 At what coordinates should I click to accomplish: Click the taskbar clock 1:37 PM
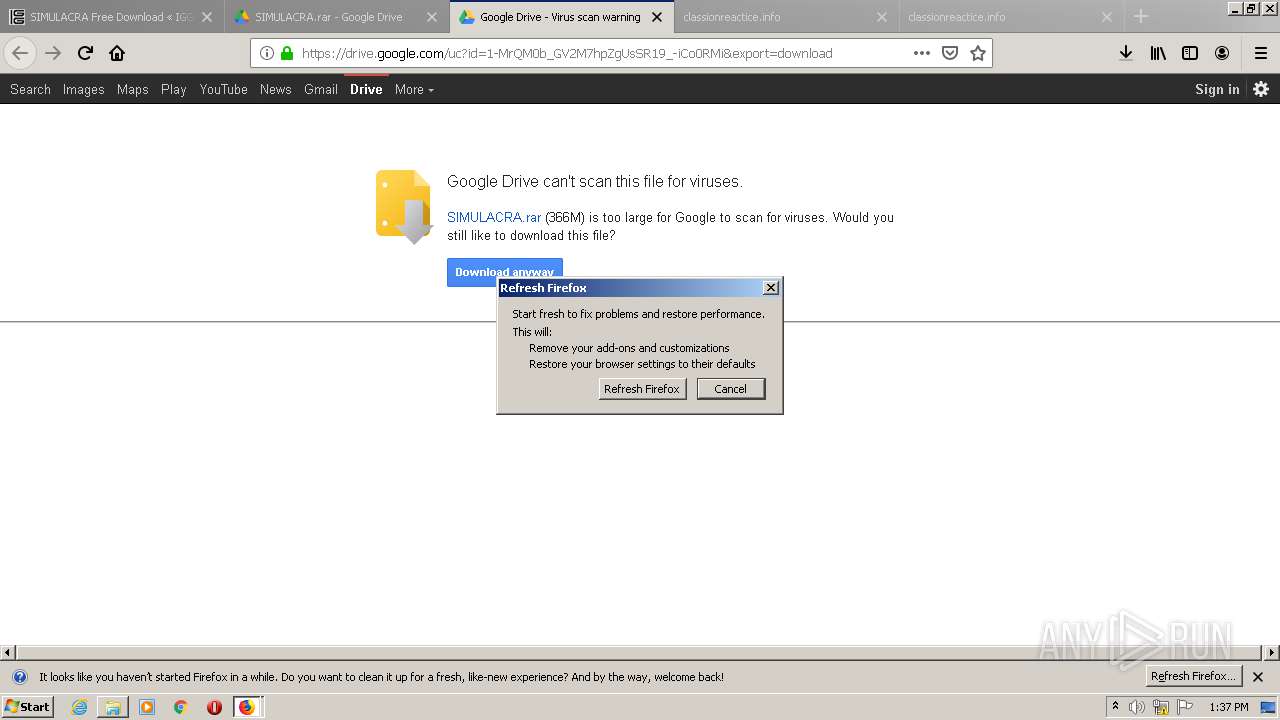pyautogui.click(x=1229, y=707)
